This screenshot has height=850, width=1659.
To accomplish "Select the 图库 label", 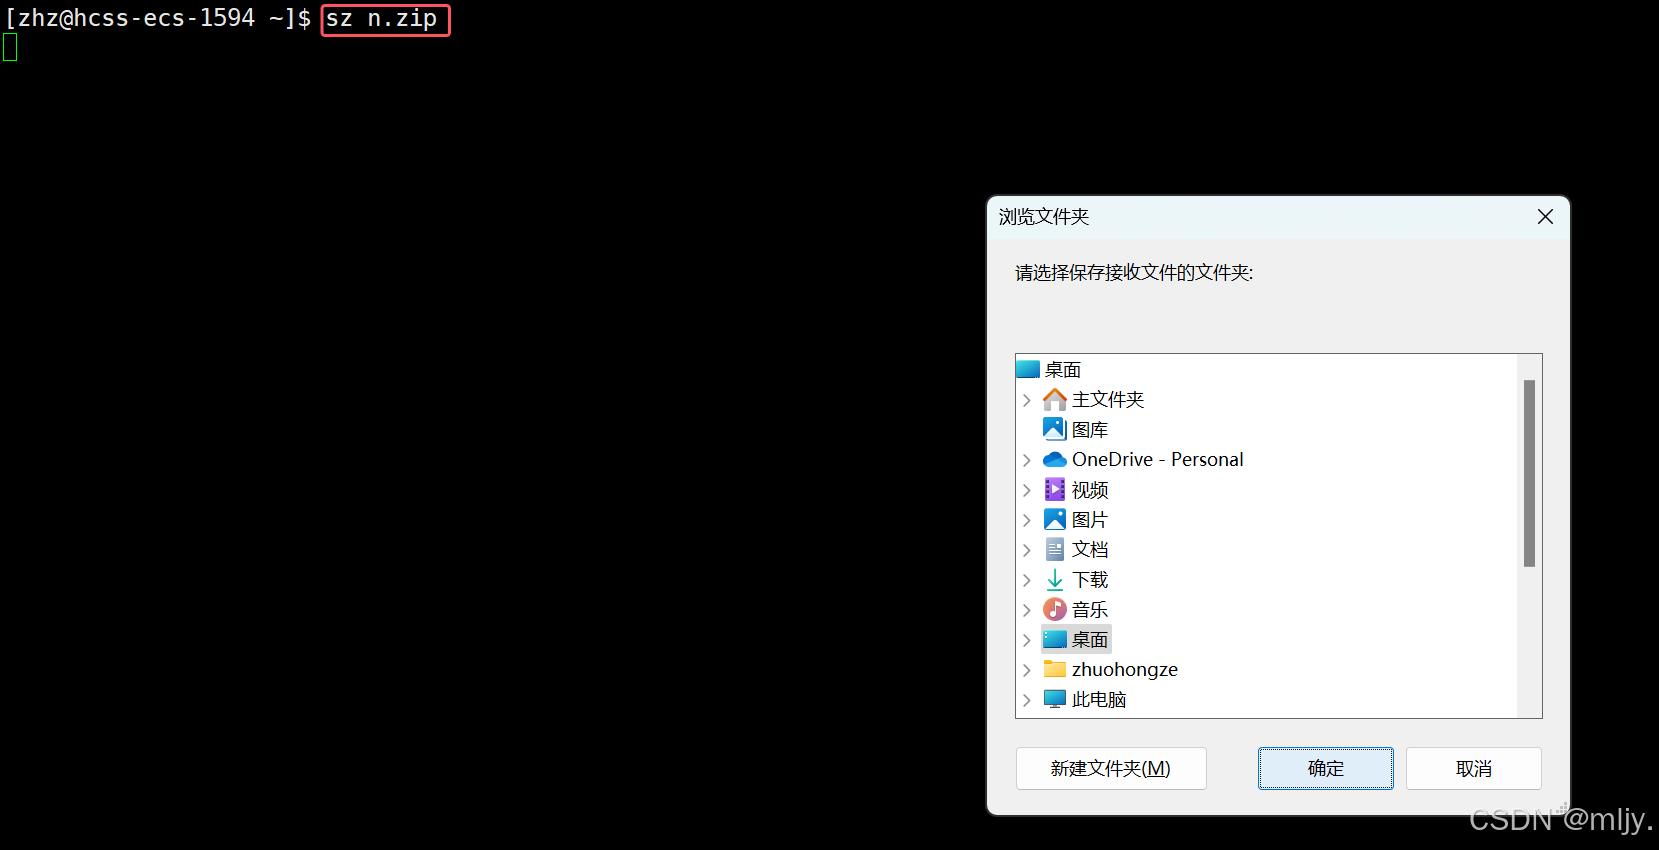I will [x=1090, y=429].
